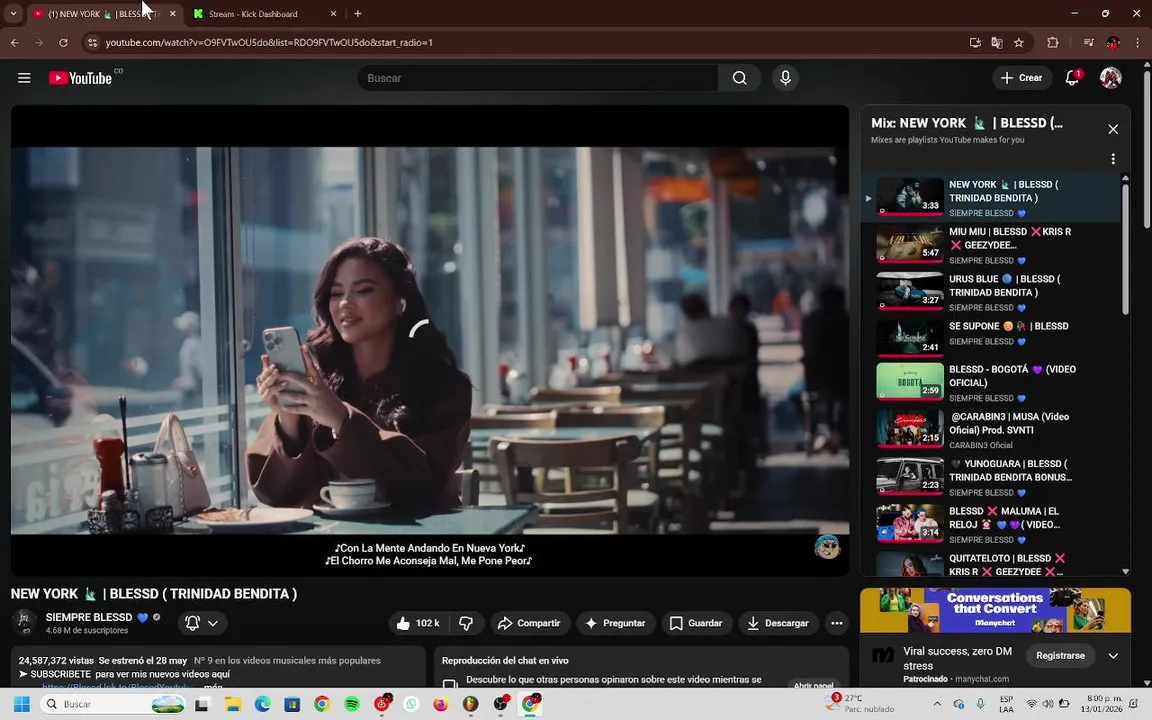
Task: Click the browser address bar URL
Action: tap(269, 43)
